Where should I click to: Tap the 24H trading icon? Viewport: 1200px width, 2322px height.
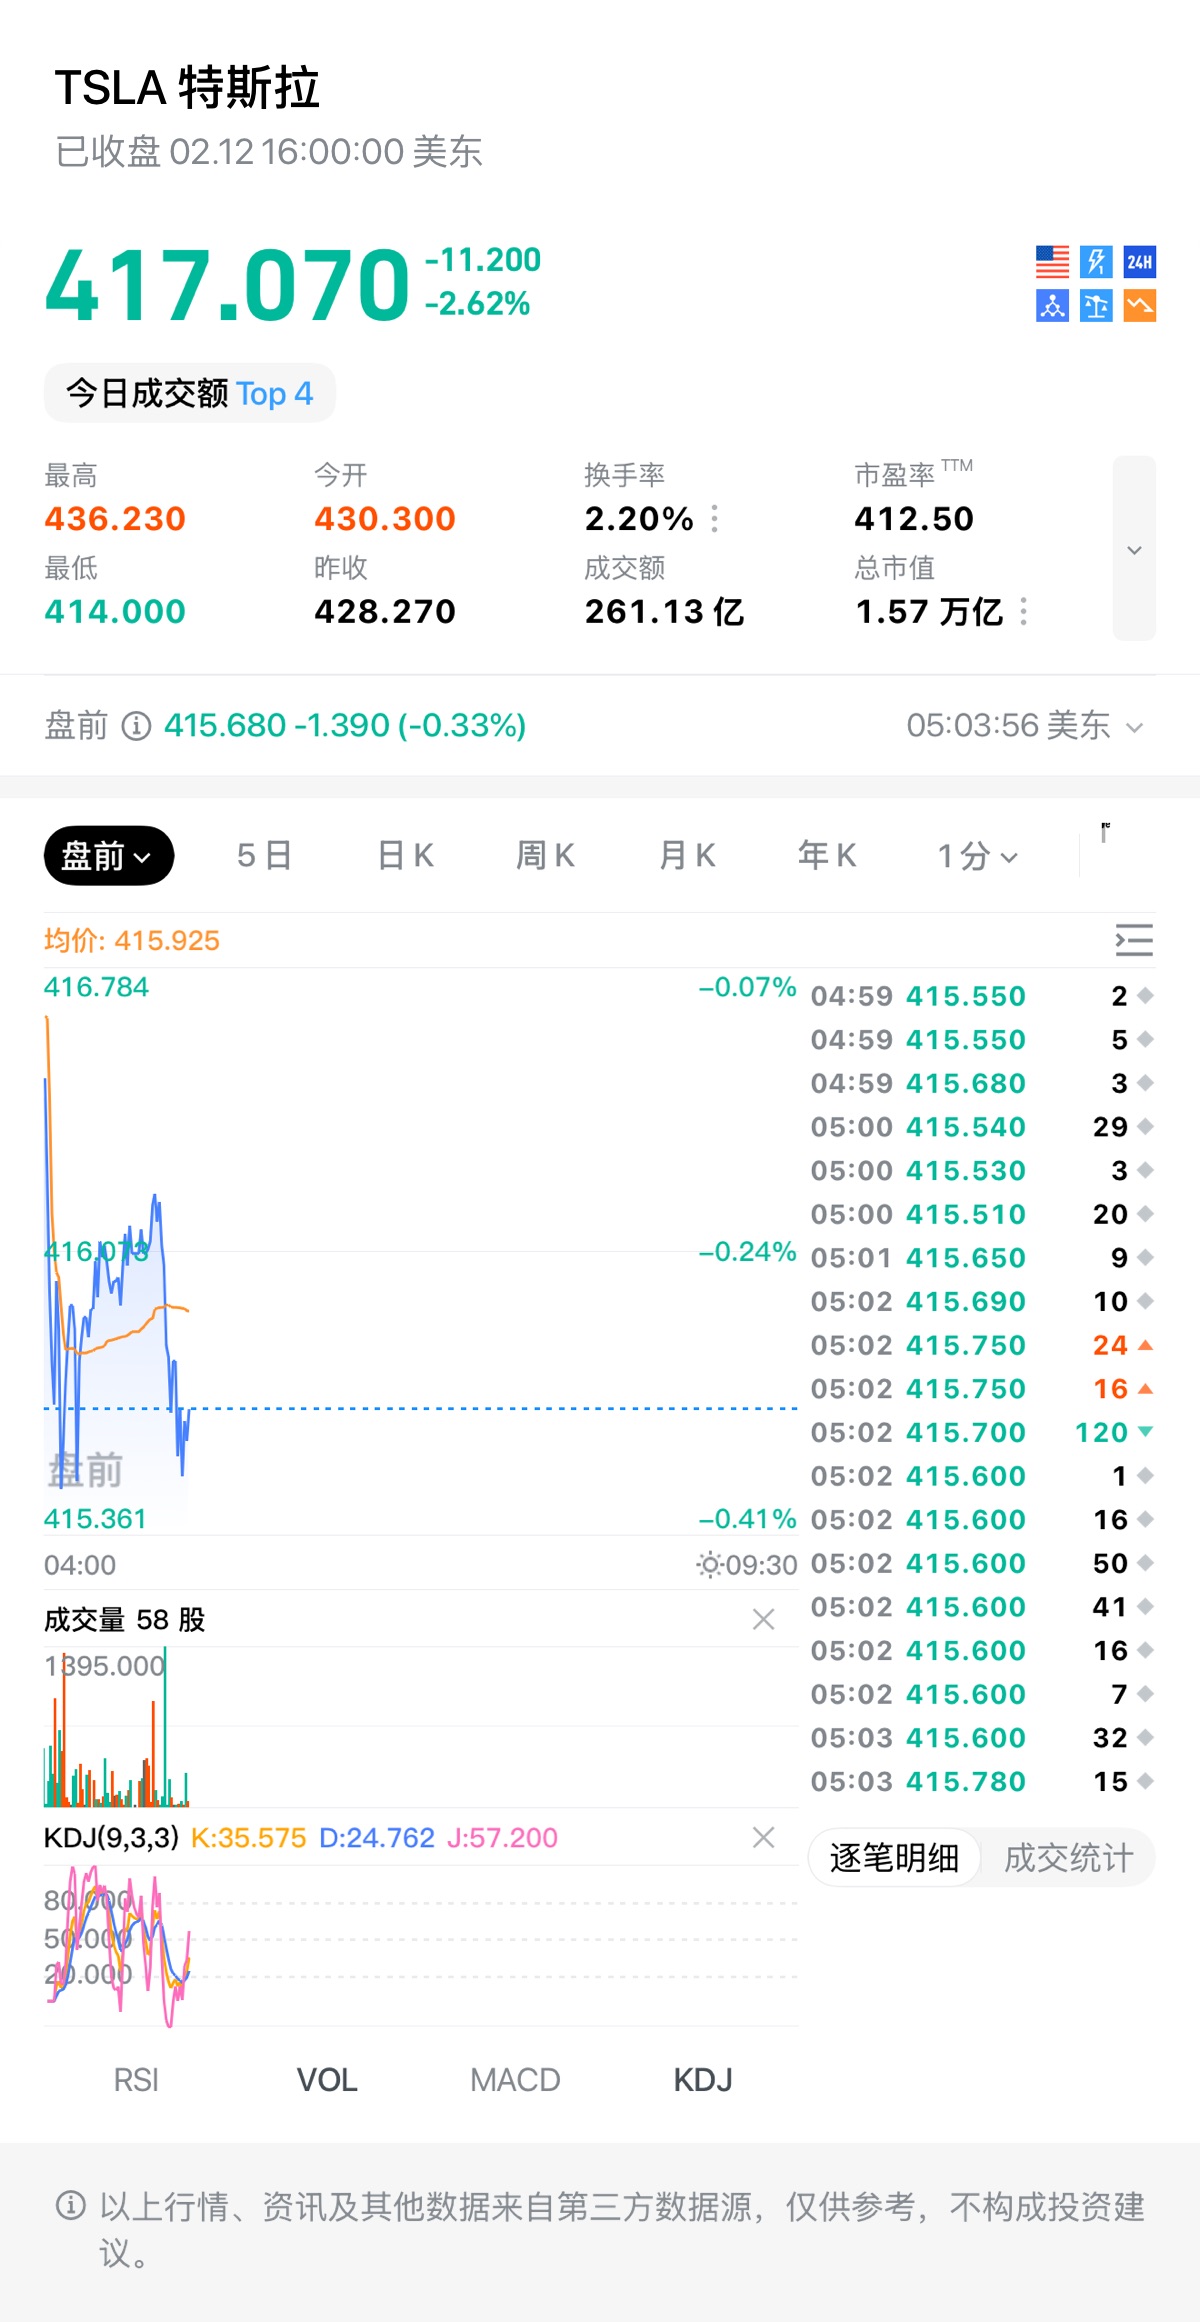click(1140, 262)
